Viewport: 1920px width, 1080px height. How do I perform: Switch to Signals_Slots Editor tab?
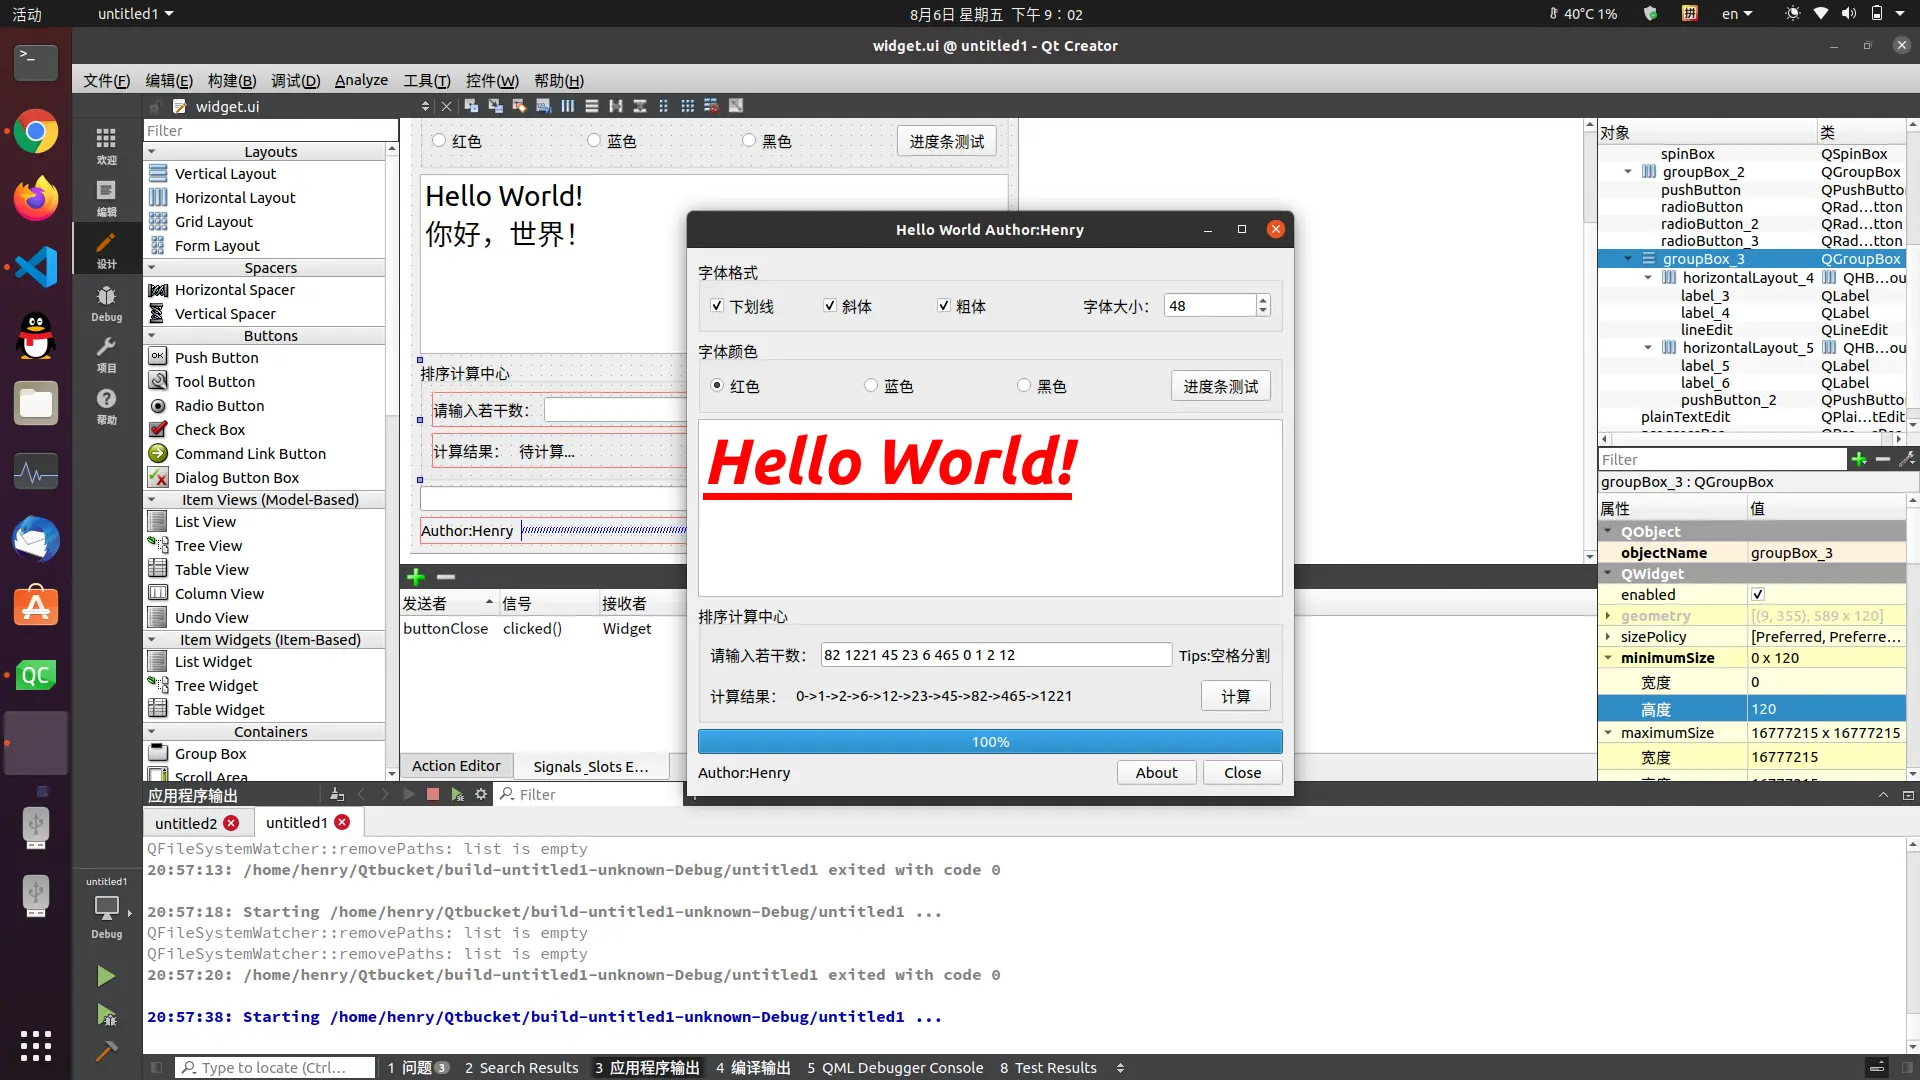[x=590, y=766]
